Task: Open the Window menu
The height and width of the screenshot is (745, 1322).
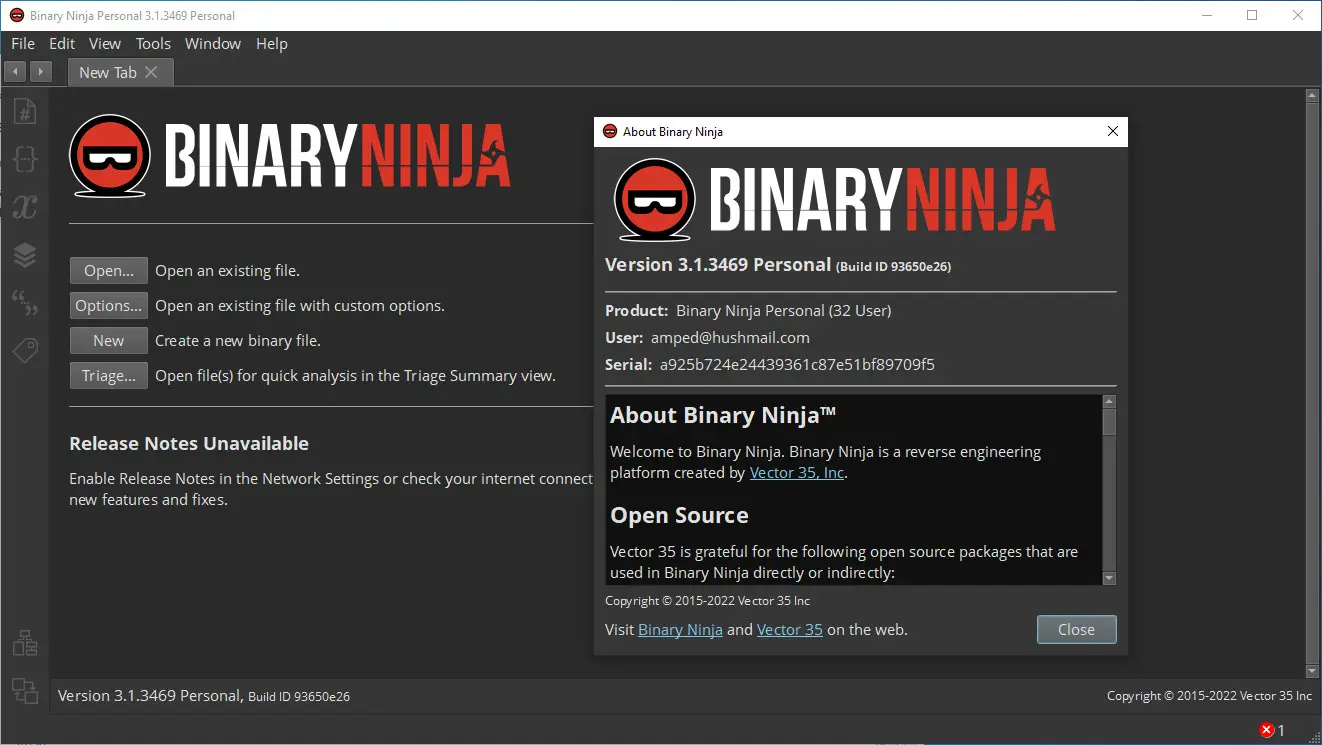Action: tap(213, 43)
